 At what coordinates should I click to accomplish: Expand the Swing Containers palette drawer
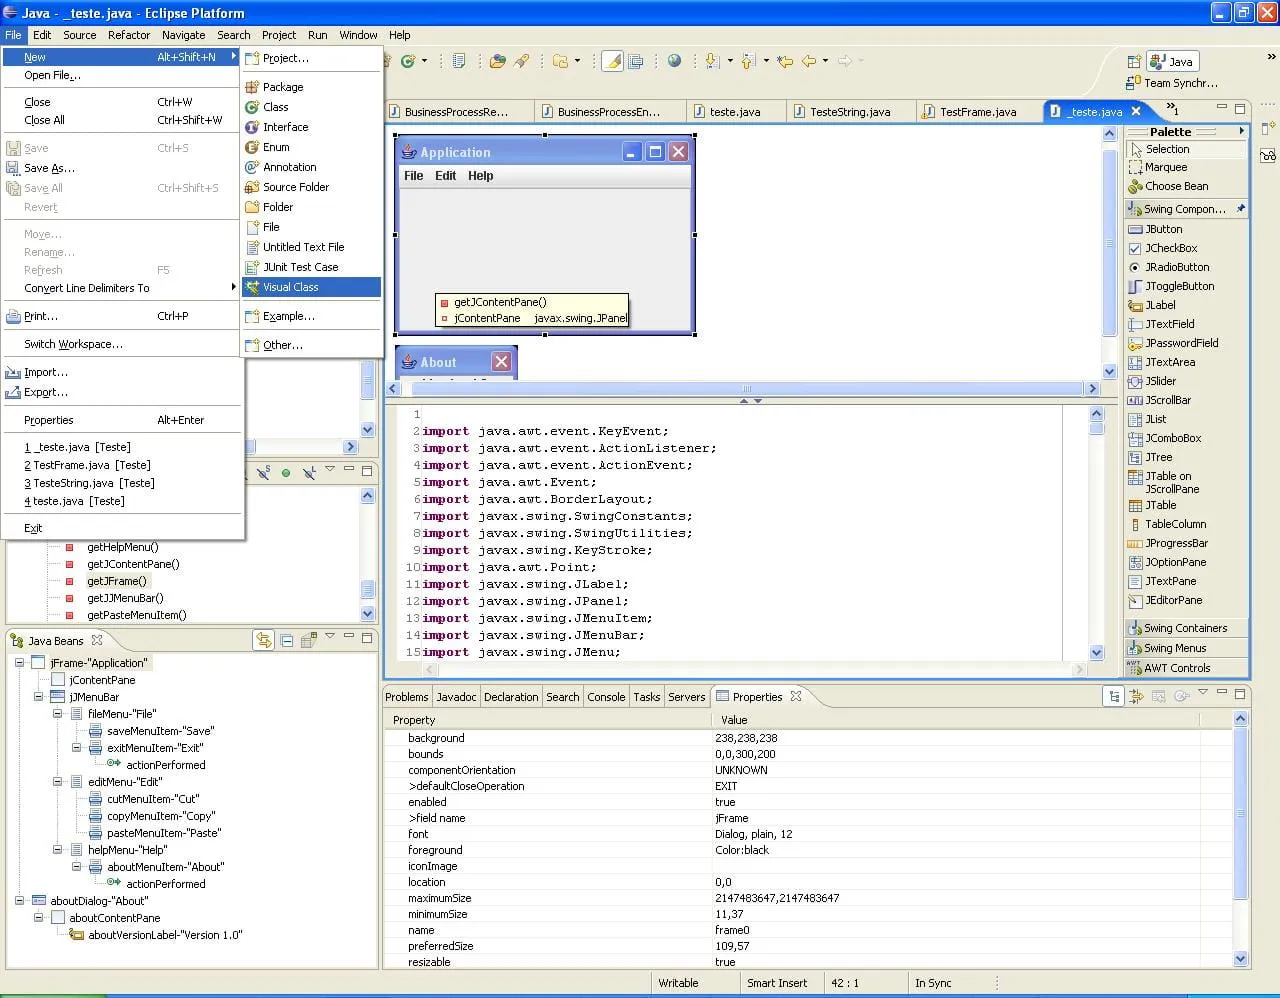click(1185, 628)
